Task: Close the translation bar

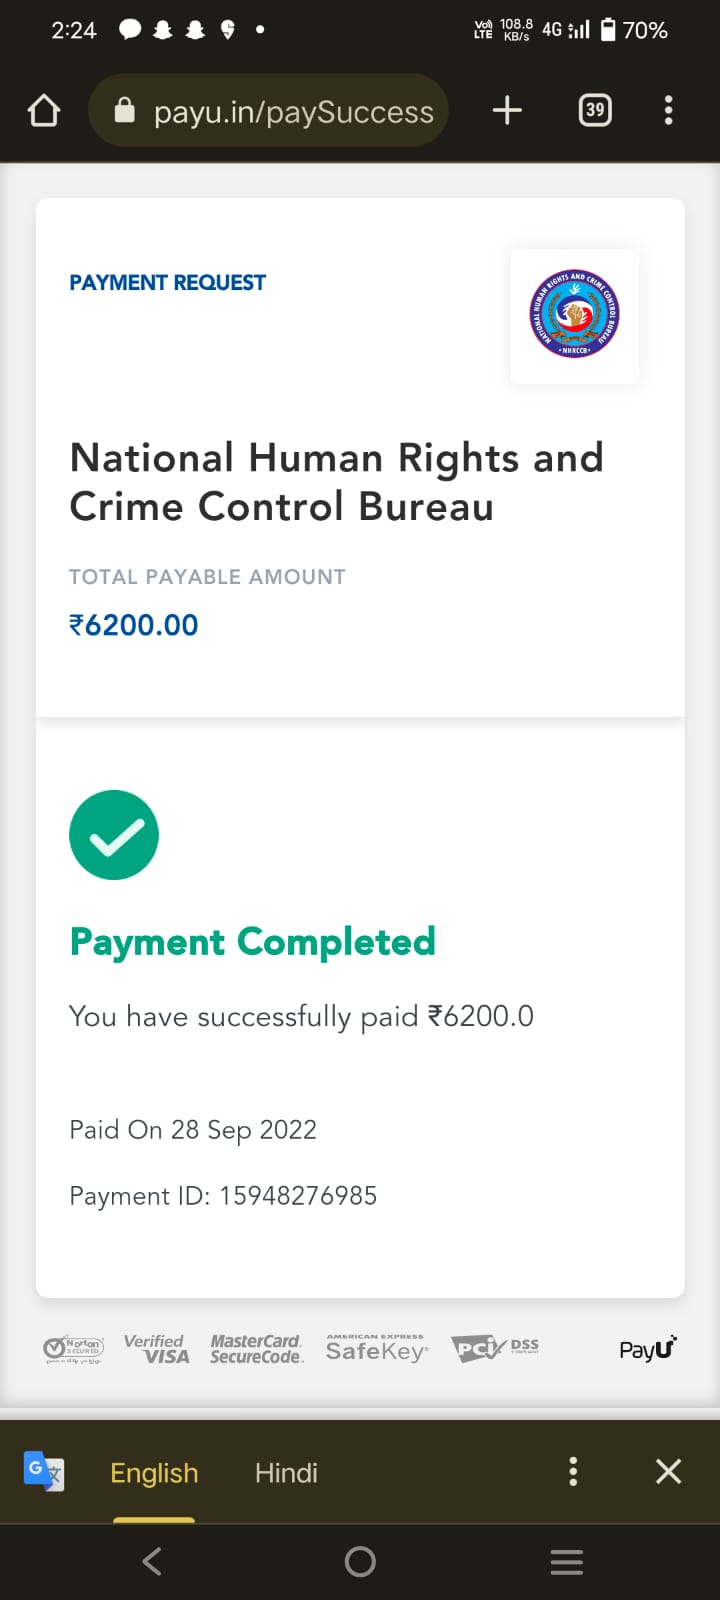Action: click(668, 1471)
